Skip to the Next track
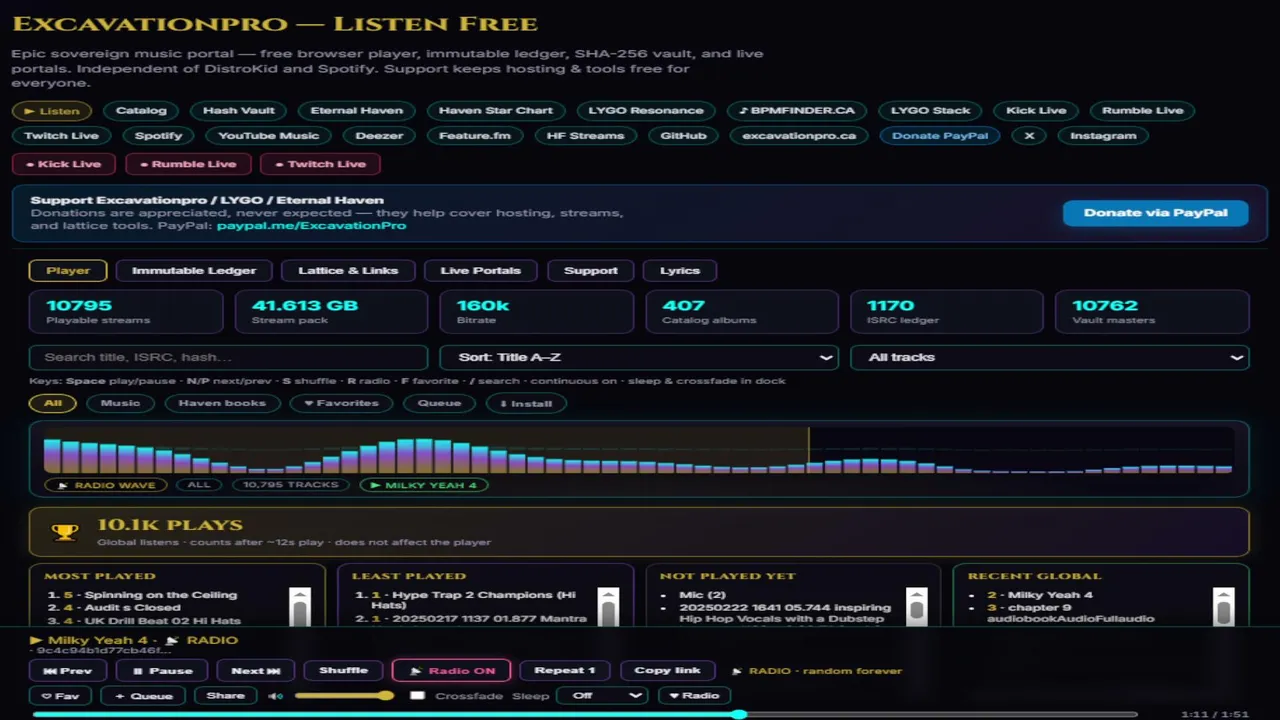 [255, 671]
